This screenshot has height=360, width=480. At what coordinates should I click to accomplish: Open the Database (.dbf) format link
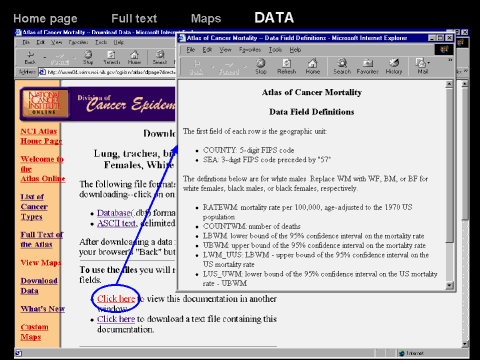coord(114,213)
